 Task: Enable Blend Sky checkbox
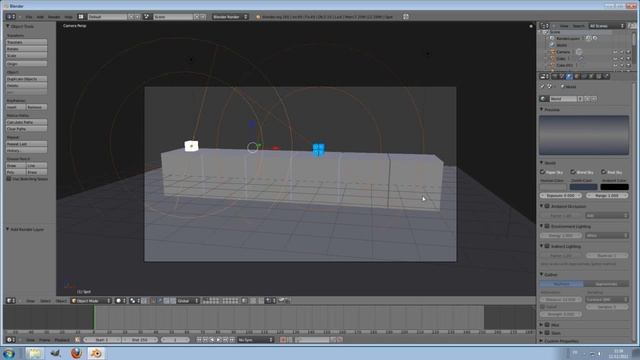(x=573, y=172)
